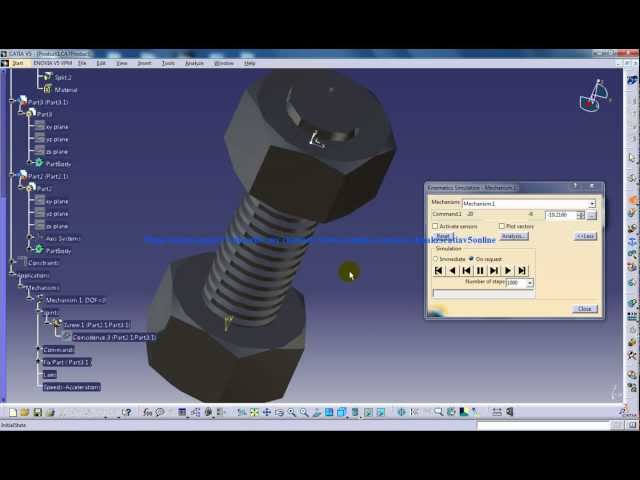Step the simulation backward one step
Image resolution: width=640 pixels, height=480 pixels.
pyautogui.click(x=467, y=271)
